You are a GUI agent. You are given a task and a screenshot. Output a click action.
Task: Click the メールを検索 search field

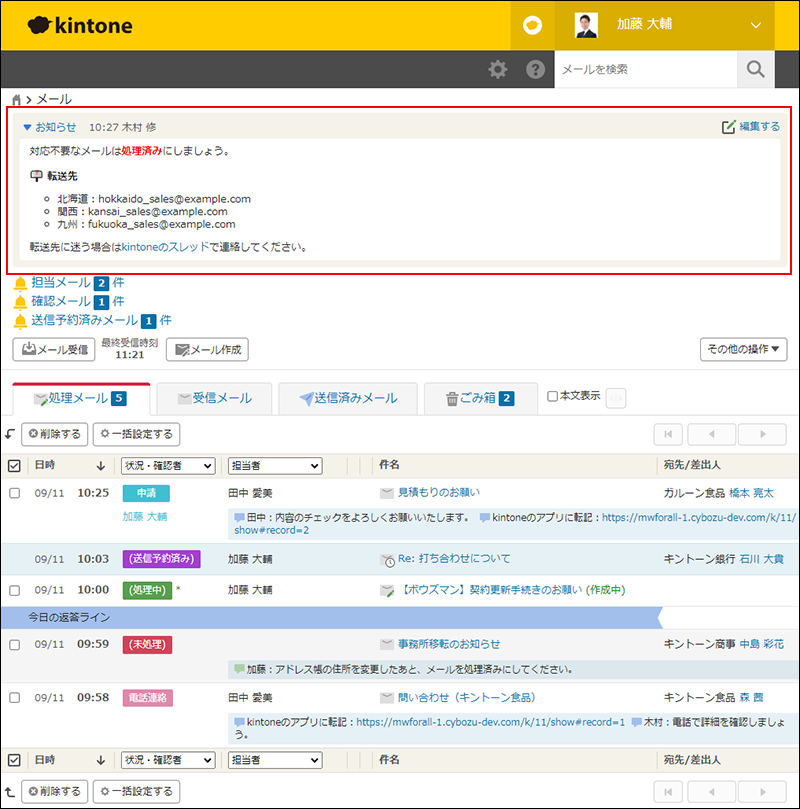[x=645, y=70]
